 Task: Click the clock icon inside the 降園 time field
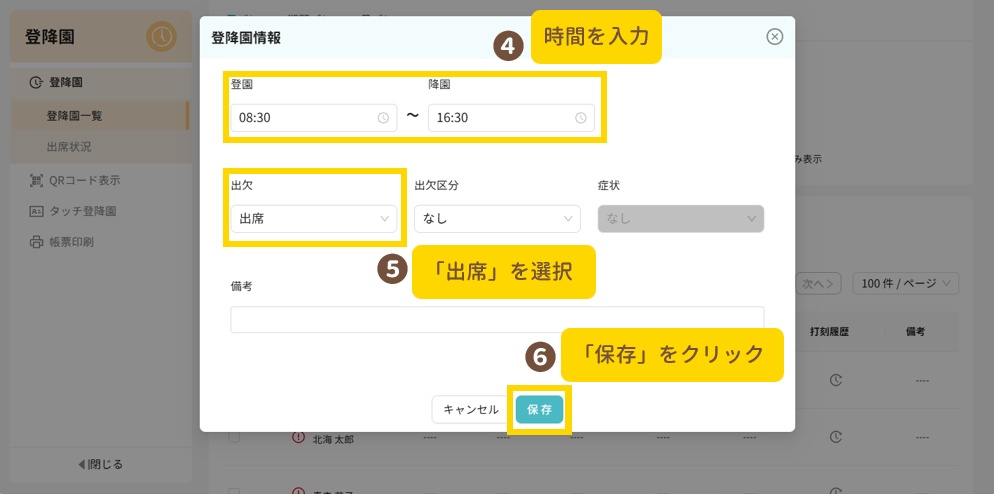coord(581,118)
